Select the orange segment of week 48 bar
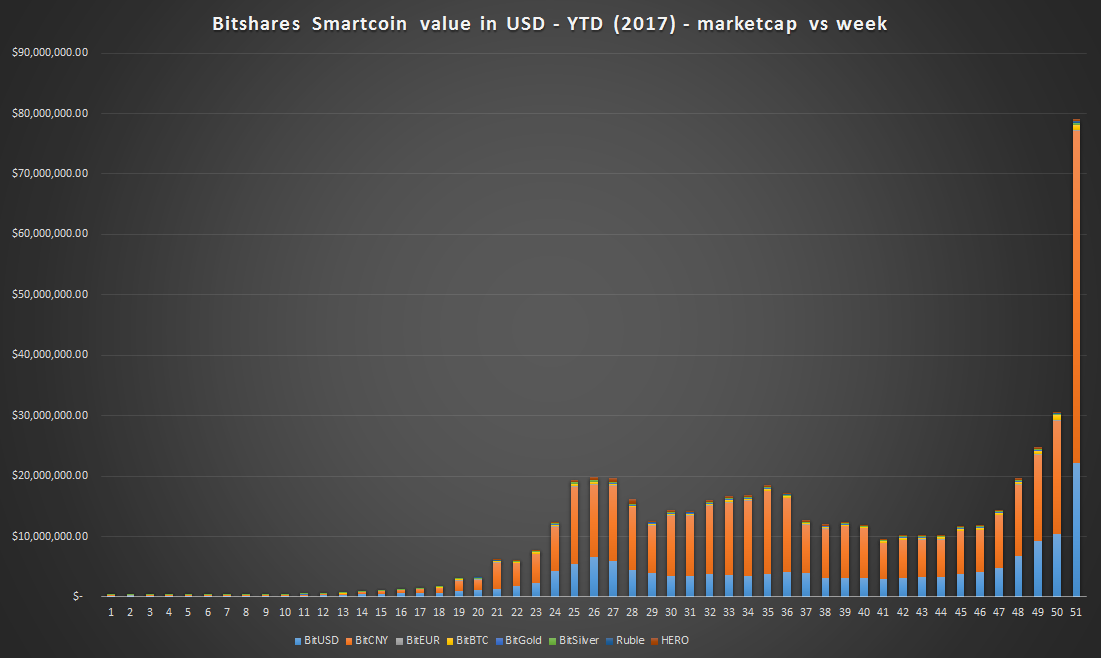Image resolution: width=1101 pixels, height=658 pixels. (1018, 520)
